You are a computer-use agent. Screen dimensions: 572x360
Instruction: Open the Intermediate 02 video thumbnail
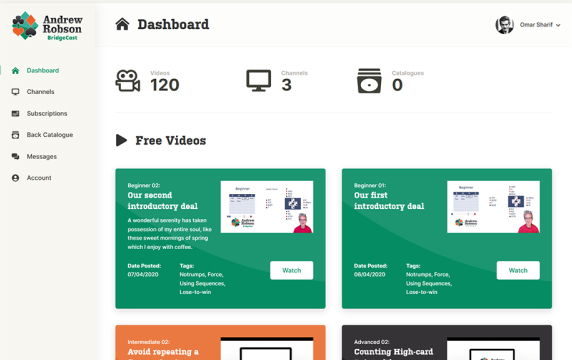tap(267, 349)
